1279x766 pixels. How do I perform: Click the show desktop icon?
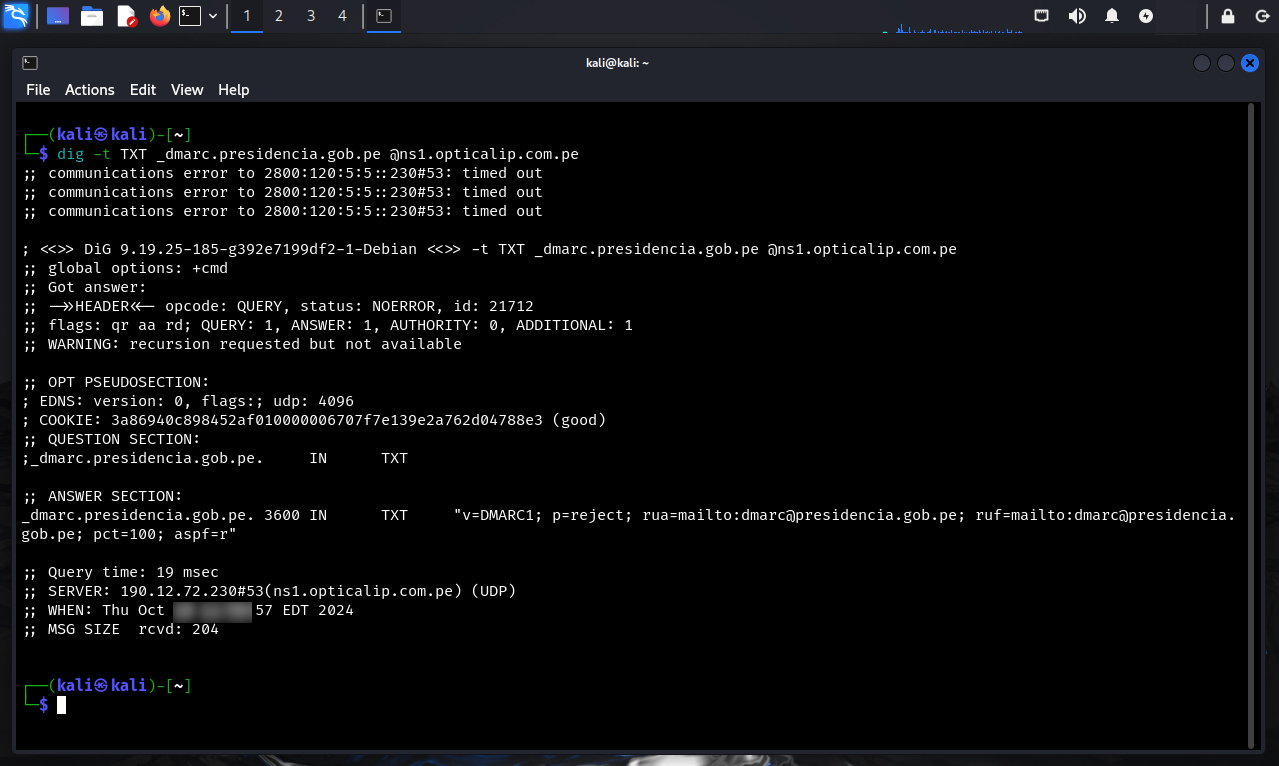58,16
